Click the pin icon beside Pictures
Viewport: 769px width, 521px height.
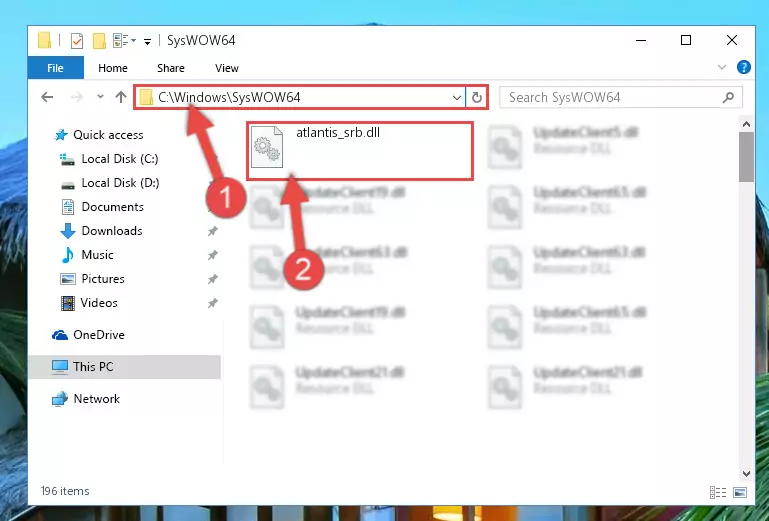click(x=212, y=279)
